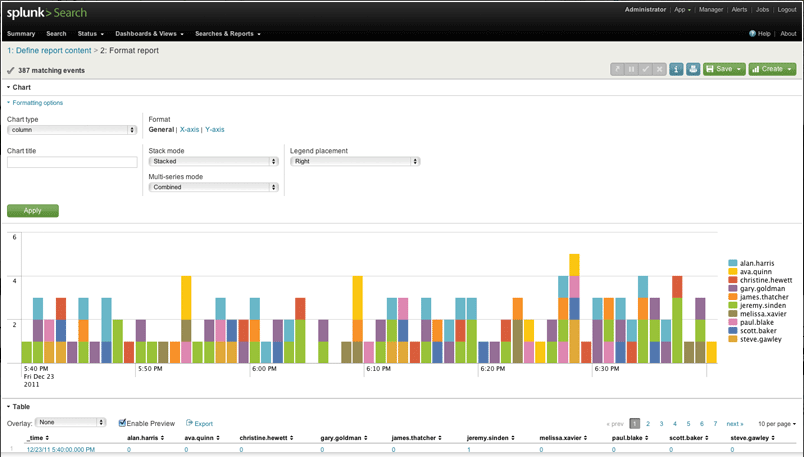Viewport: 804px width, 457px height.
Task: Click the cancel search X icon
Action: pyautogui.click(x=659, y=69)
